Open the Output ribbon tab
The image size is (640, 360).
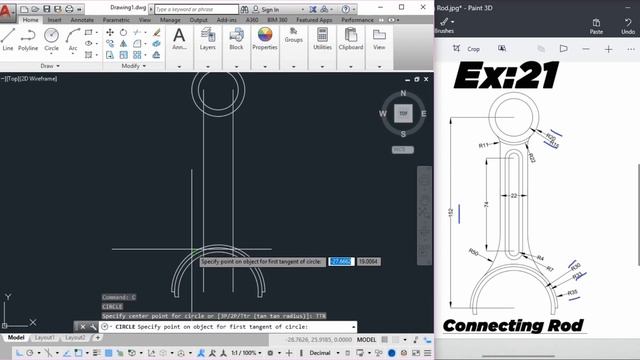[x=198, y=20]
